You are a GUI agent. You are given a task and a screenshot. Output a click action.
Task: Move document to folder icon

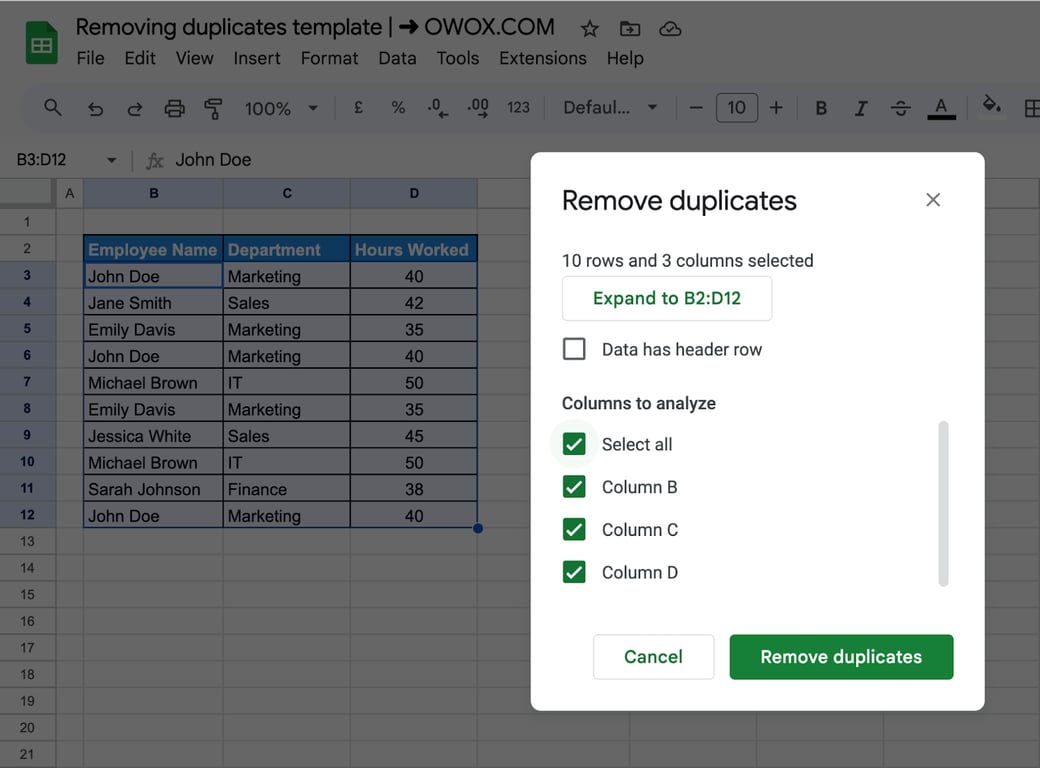coord(629,29)
